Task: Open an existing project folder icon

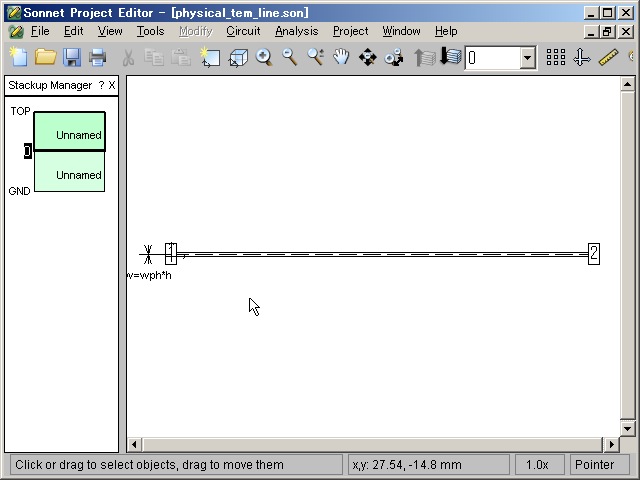Action: pyautogui.click(x=45, y=57)
